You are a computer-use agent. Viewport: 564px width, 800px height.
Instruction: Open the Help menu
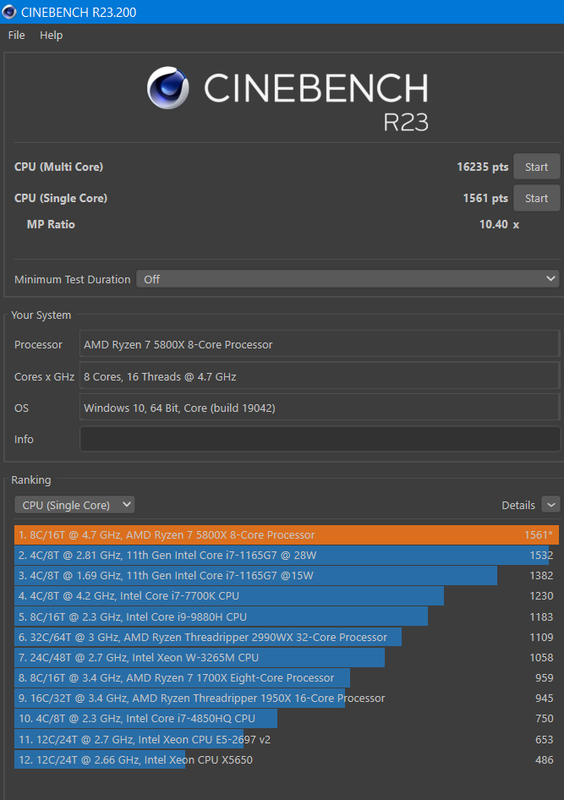pos(51,35)
